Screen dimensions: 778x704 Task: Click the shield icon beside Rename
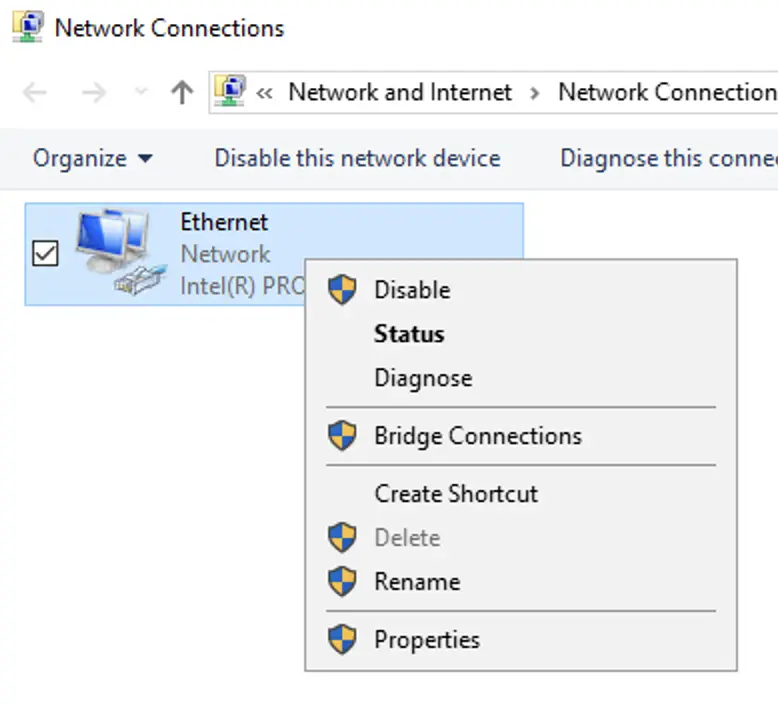point(343,582)
